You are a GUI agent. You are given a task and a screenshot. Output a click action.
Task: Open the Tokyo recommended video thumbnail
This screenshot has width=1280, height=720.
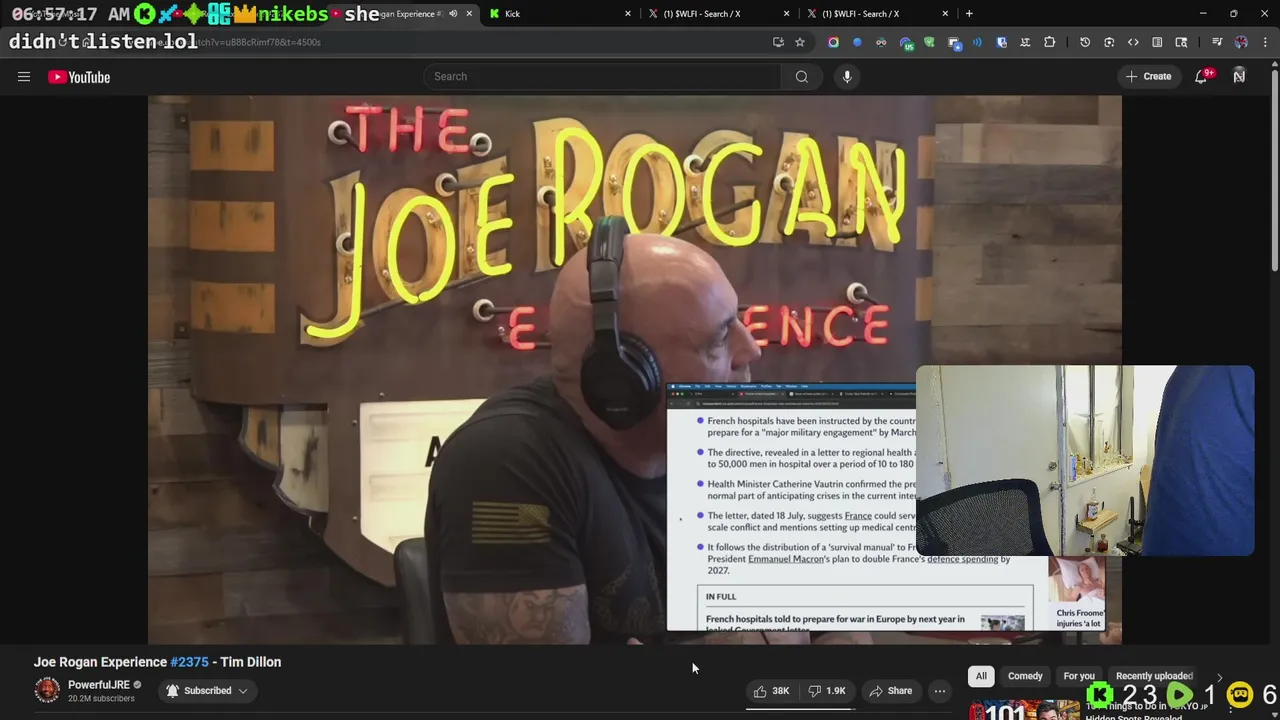point(1022,710)
